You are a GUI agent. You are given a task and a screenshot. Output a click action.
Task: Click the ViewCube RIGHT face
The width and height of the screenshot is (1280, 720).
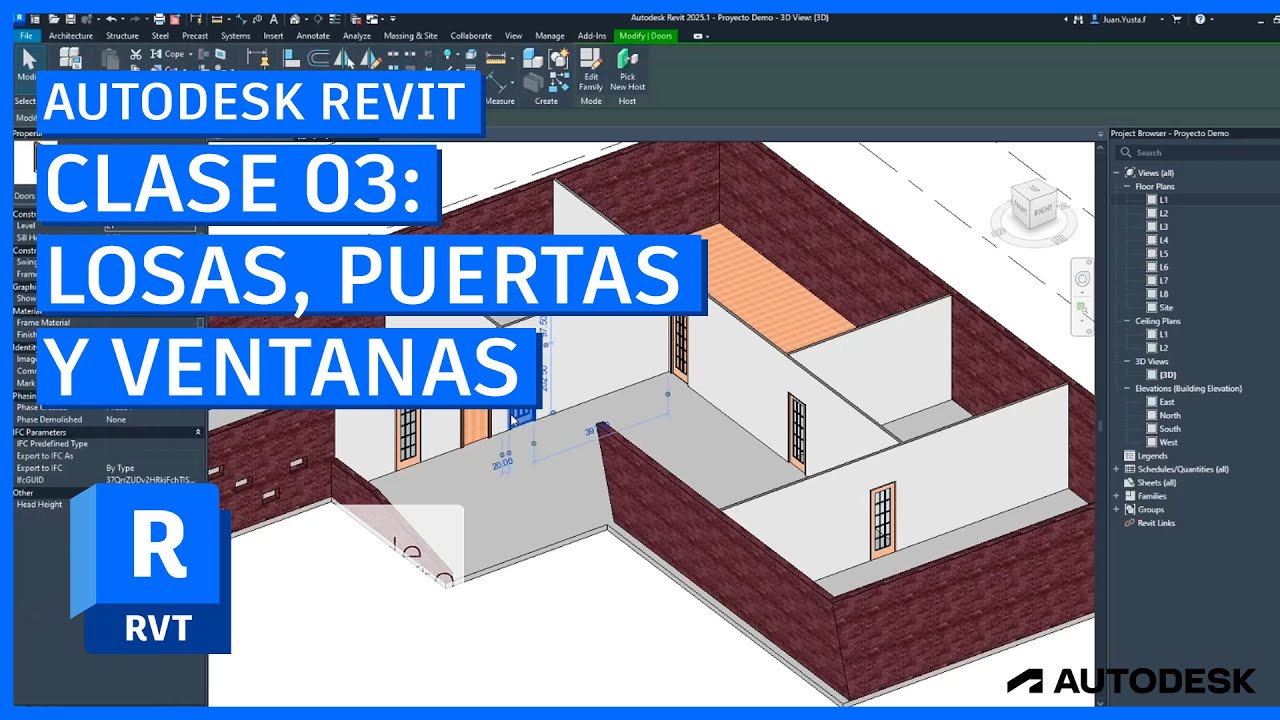[1041, 211]
